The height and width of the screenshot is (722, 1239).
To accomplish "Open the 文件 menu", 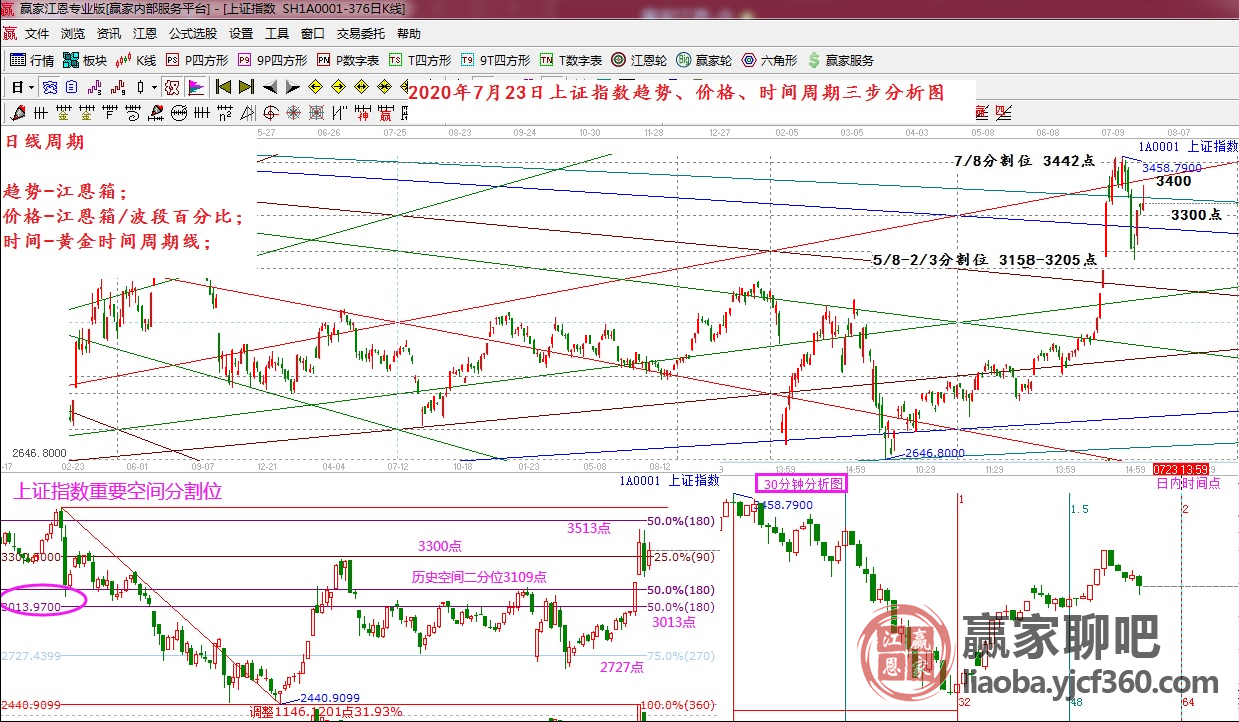I will click(37, 33).
